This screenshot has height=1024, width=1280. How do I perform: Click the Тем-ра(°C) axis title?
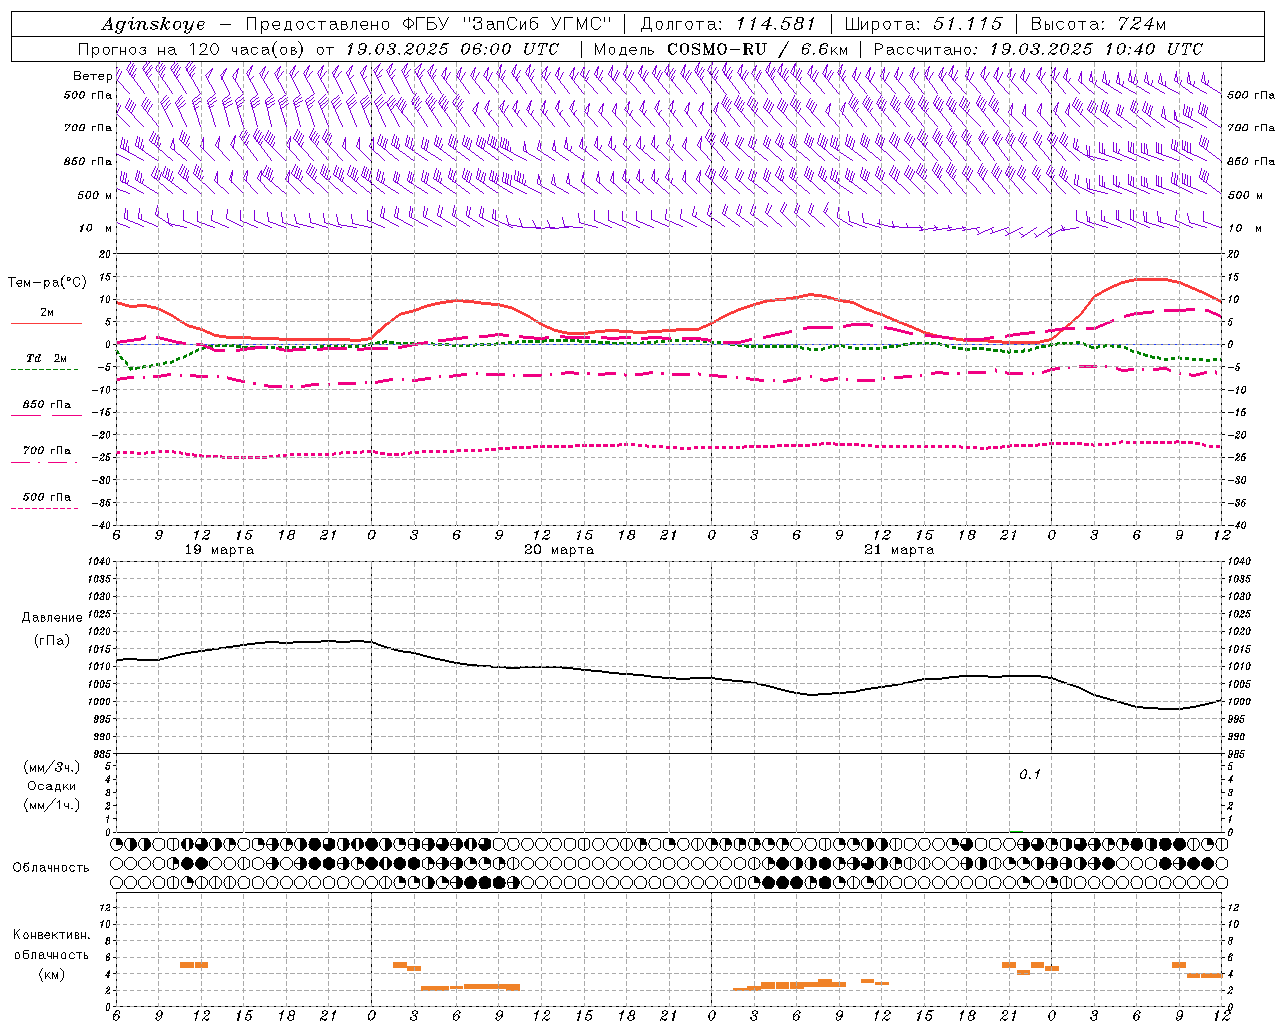point(47,283)
